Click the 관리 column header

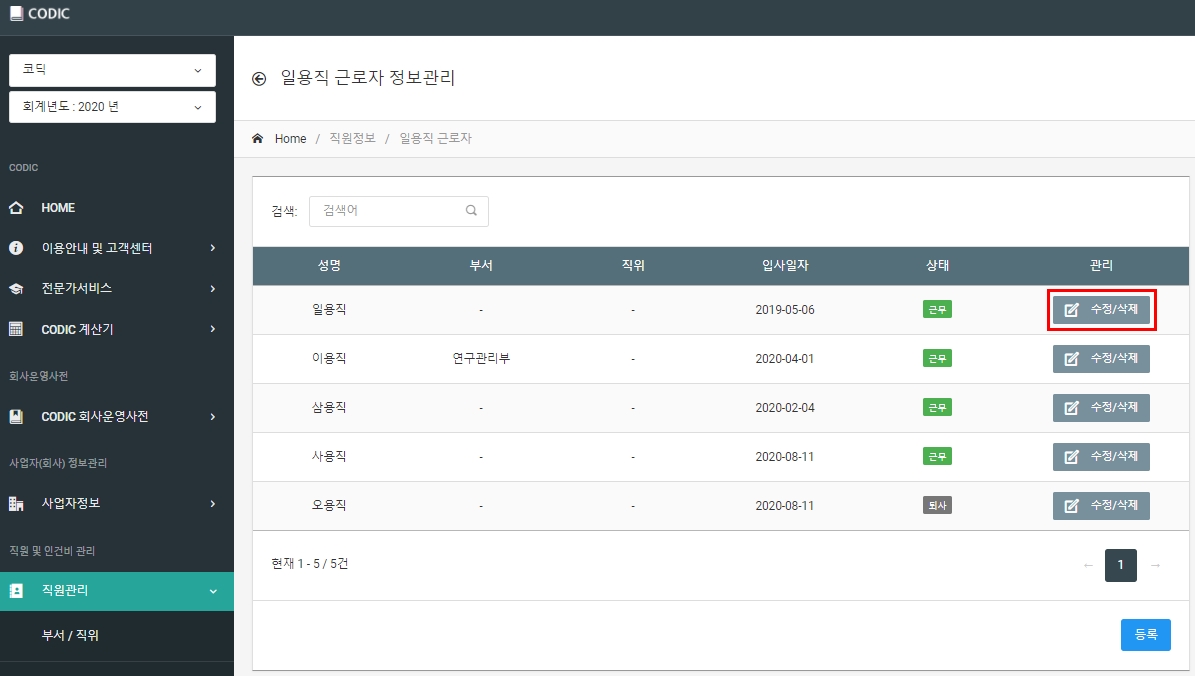click(x=1101, y=265)
